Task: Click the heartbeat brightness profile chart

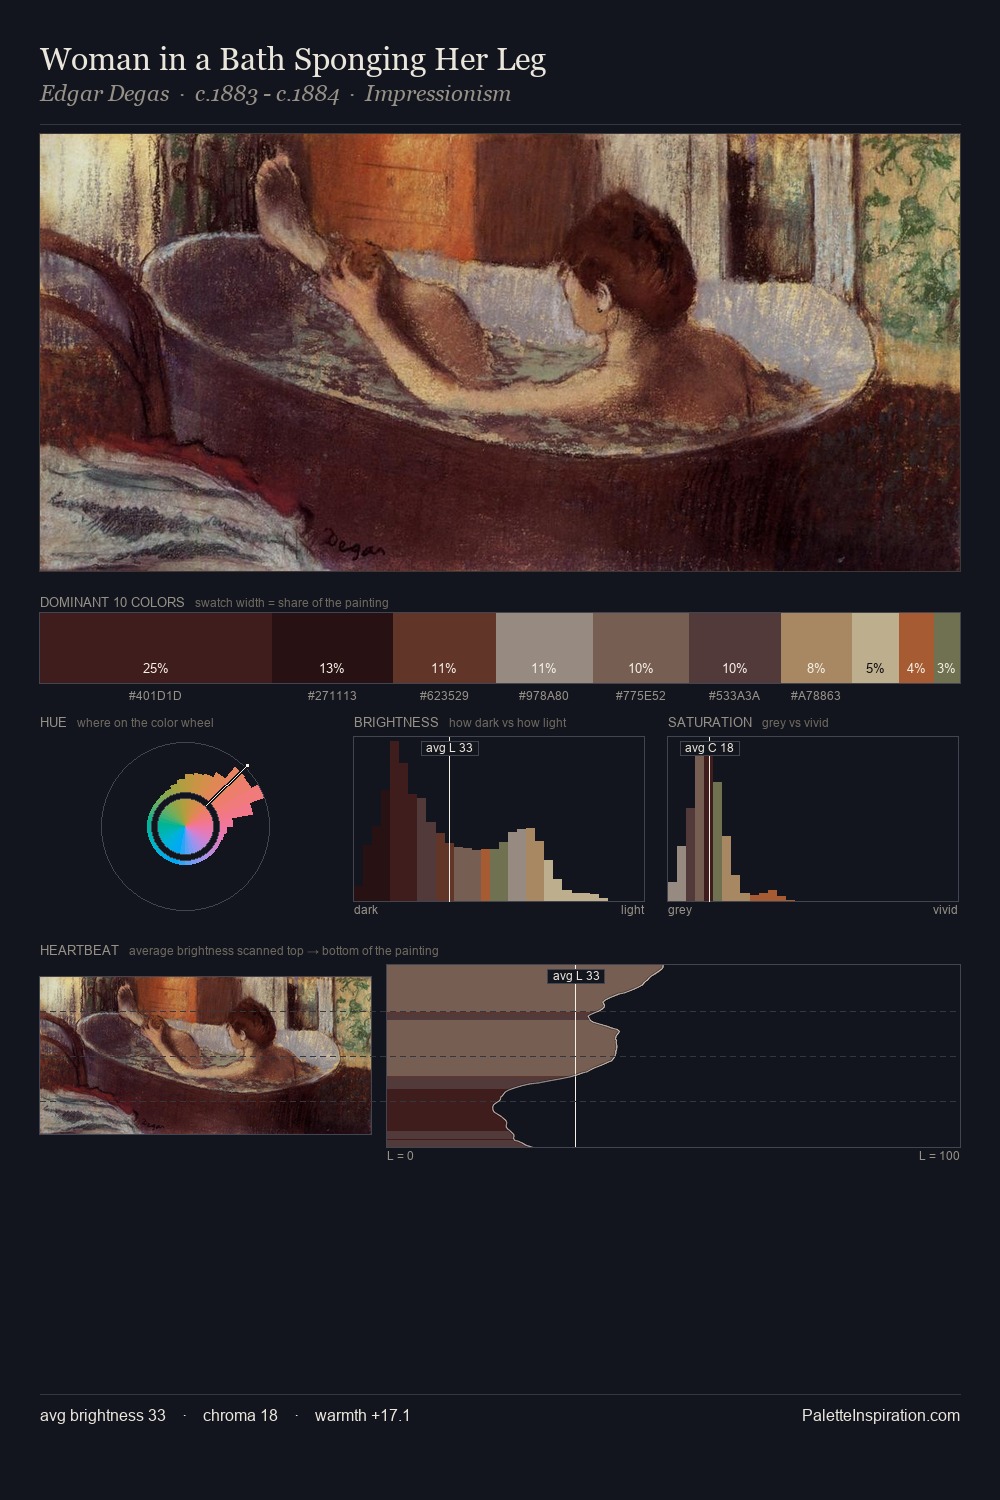Action: click(x=673, y=1056)
